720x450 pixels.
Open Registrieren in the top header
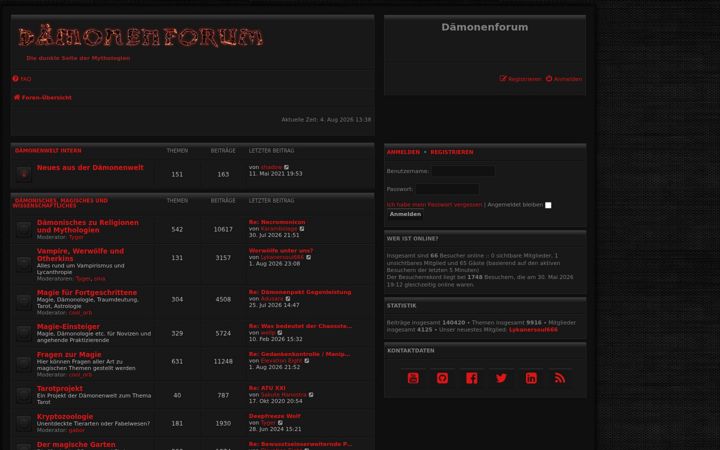click(521, 79)
